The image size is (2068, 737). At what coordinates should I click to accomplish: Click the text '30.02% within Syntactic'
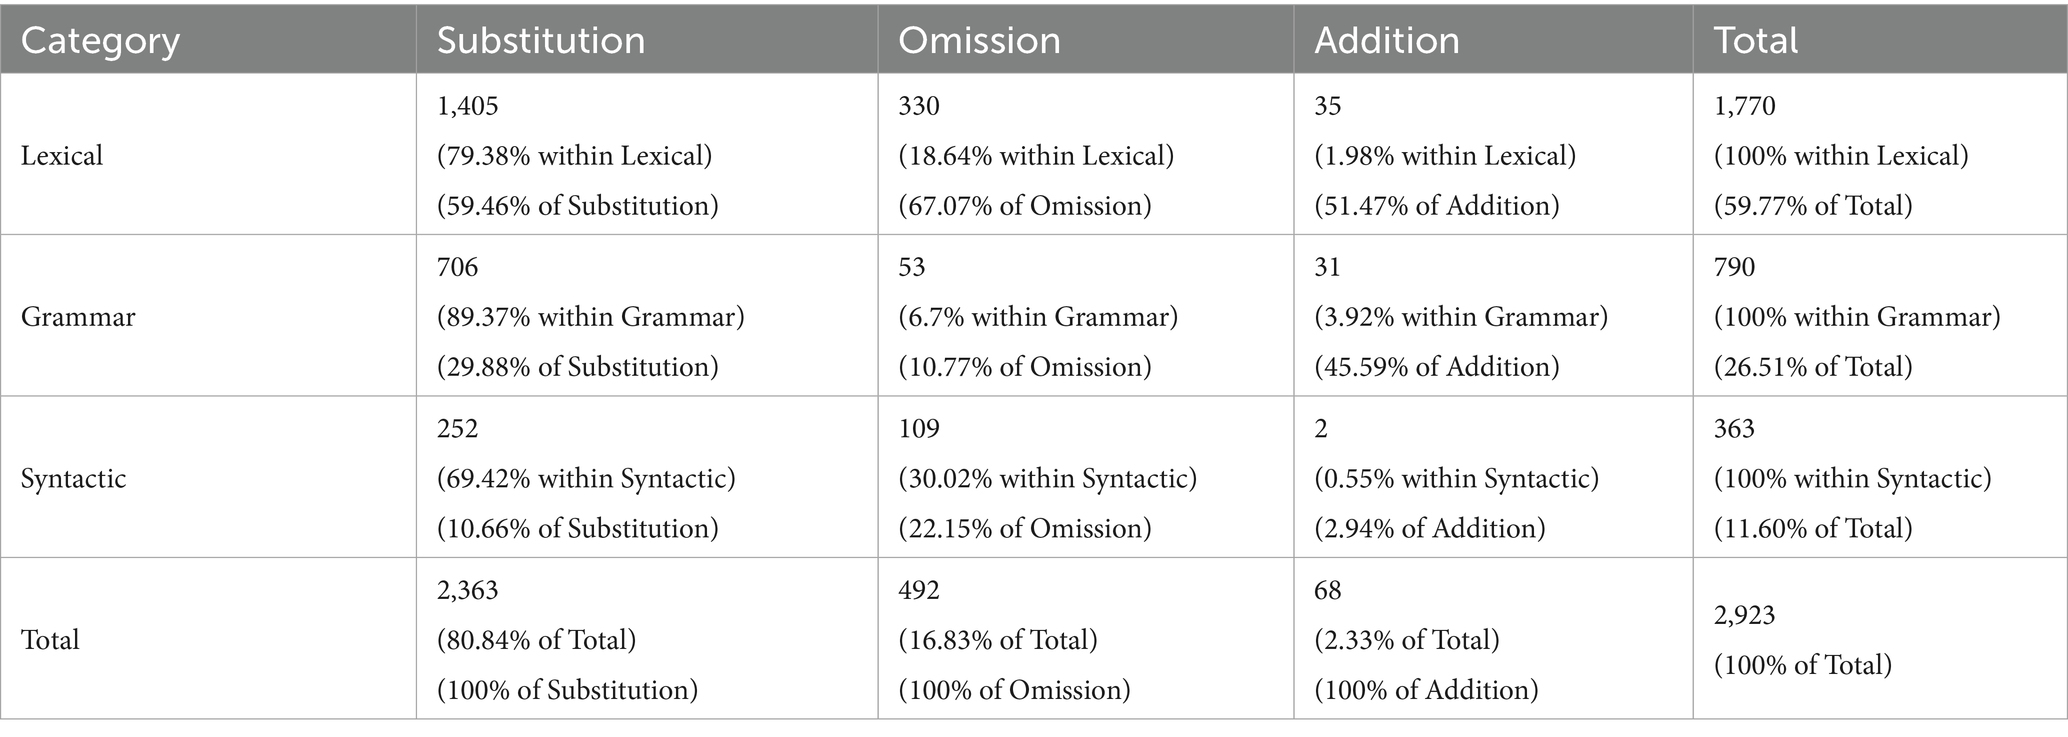tap(1047, 478)
